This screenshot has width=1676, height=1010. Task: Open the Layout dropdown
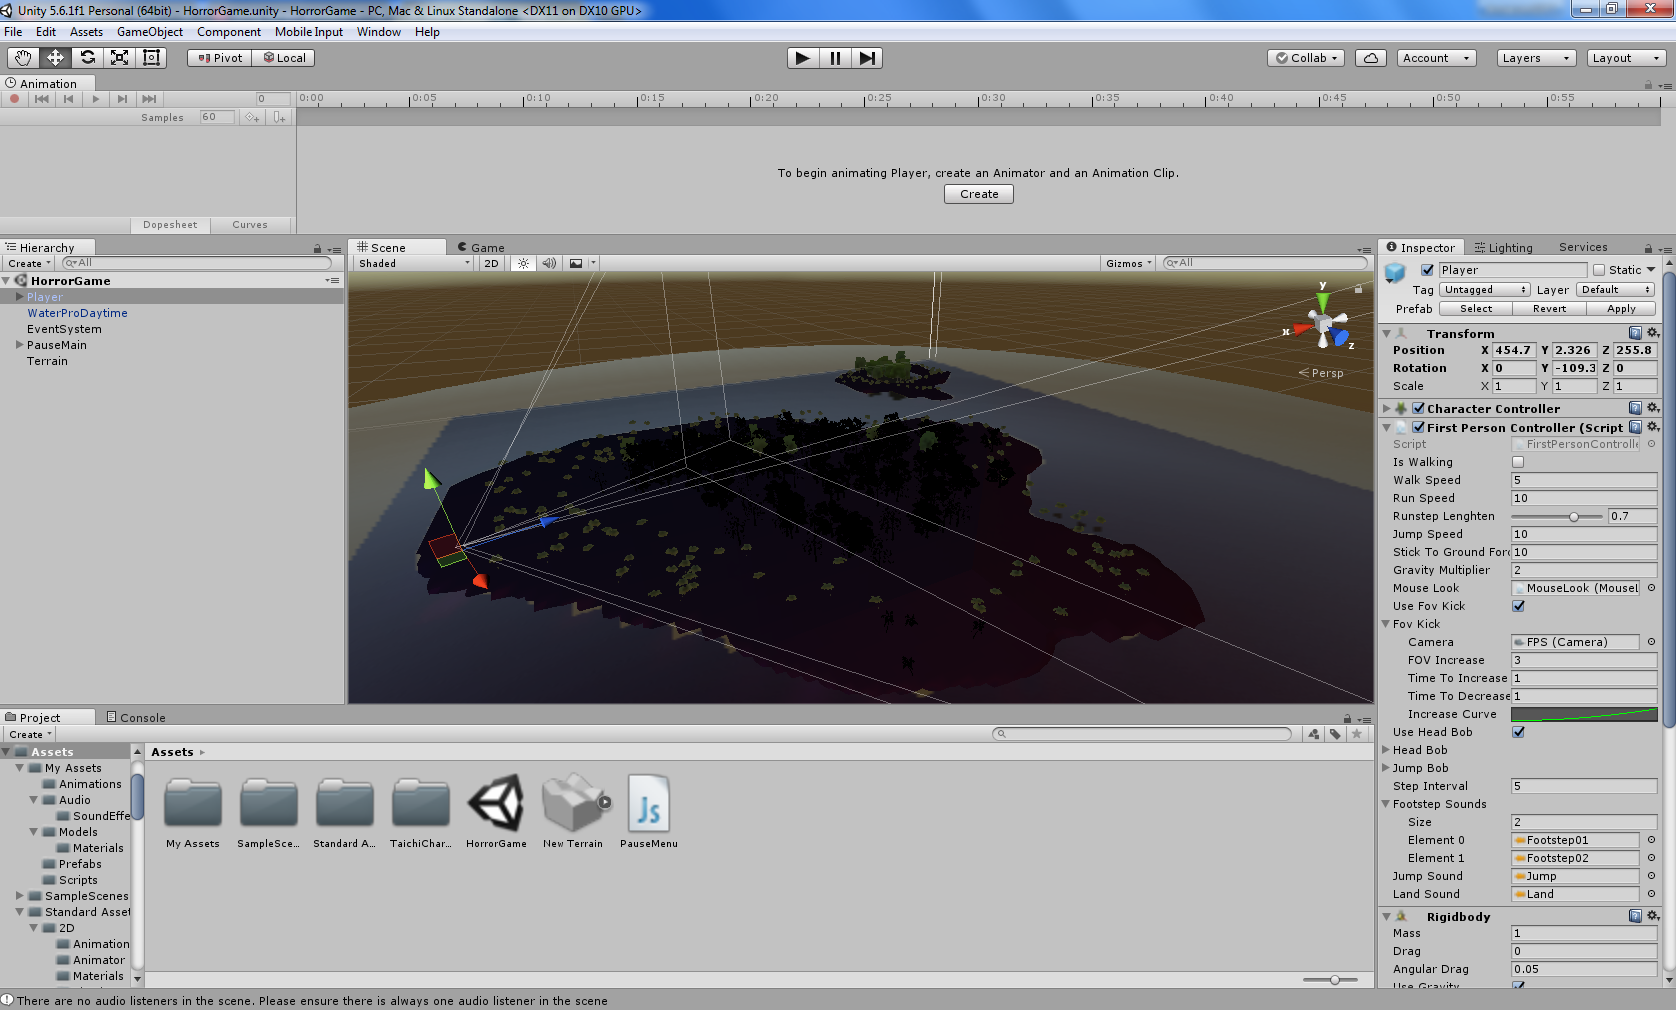(x=1626, y=58)
